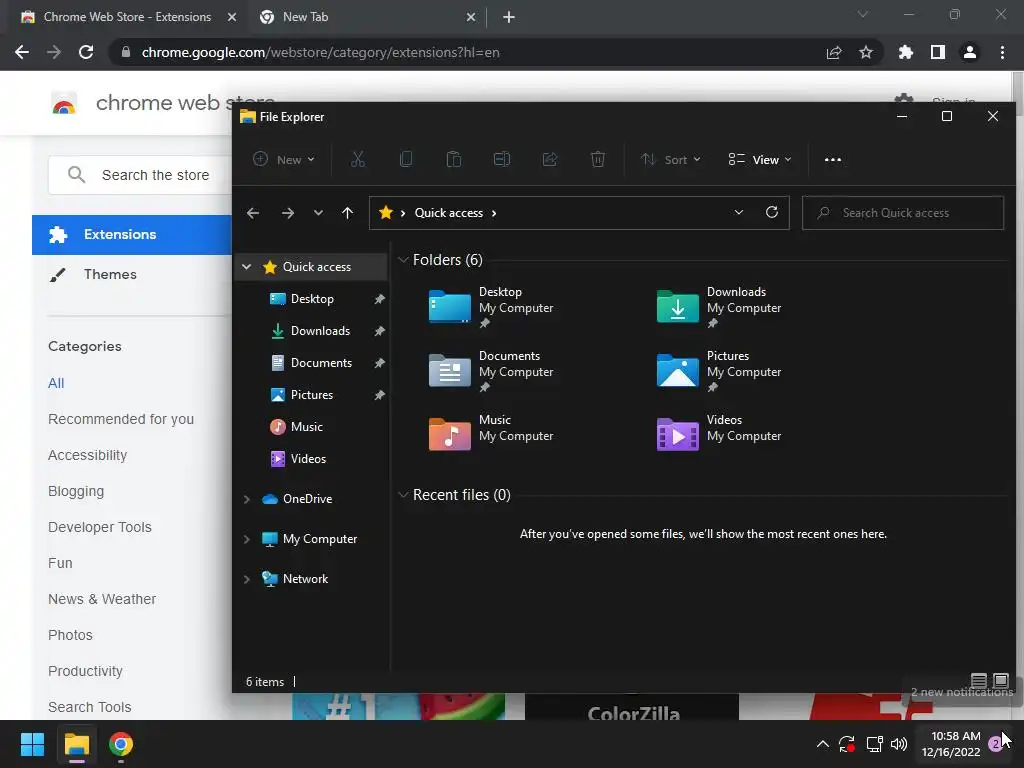Screen dimensions: 1024x768
Task: Click the Chrome address bar URL
Action: click(320, 52)
